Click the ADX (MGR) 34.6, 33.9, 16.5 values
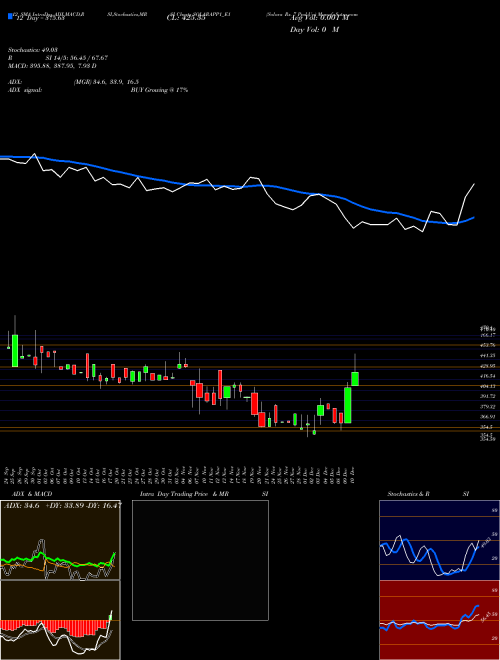This screenshot has width=500, height=660. 106,82
